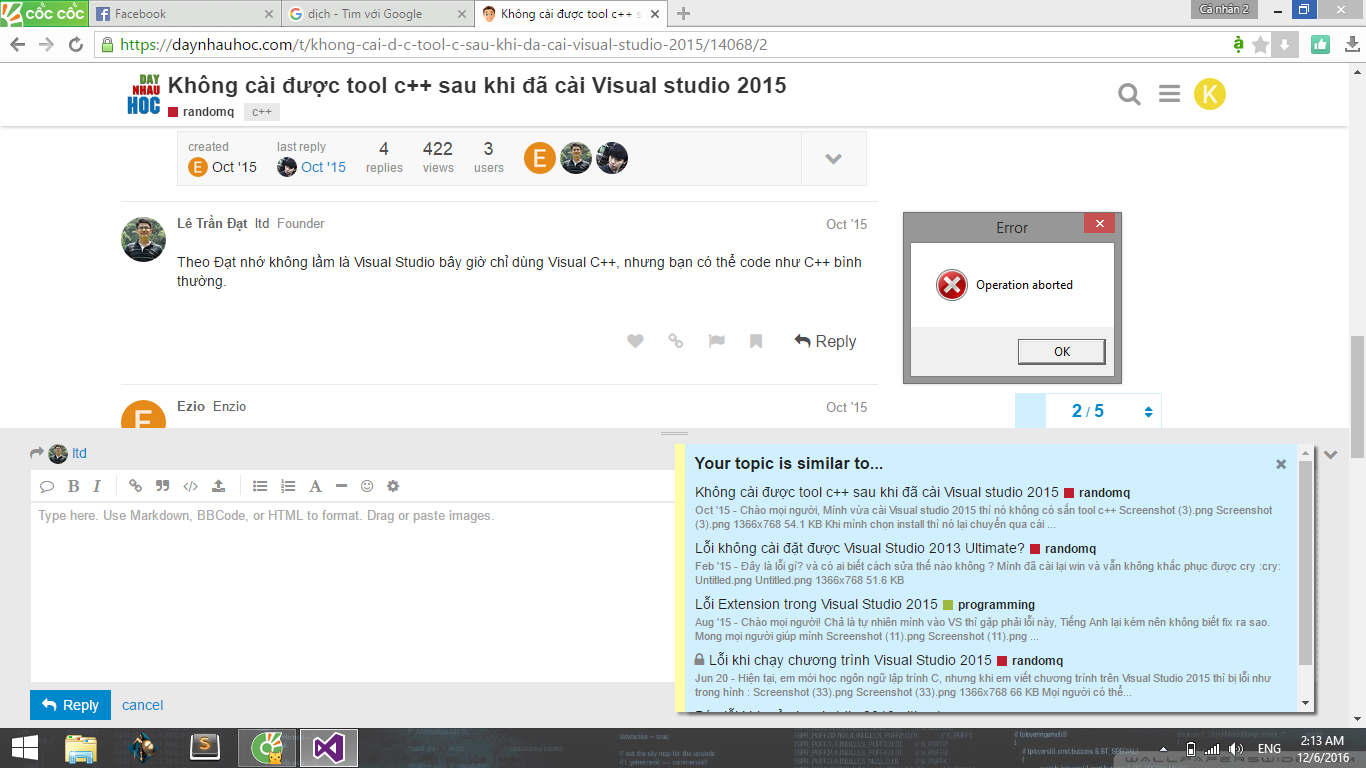The image size is (1366, 768).
Task: Click the Cốc Cốc Vietnamese accent à icon
Action: coord(1239,44)
